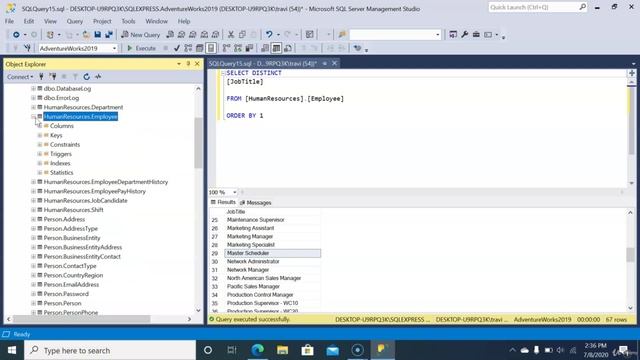Click the Disconnect icon in Object Explorer
This screenshot has height=360, width=640.
click(x=53, y=77)
